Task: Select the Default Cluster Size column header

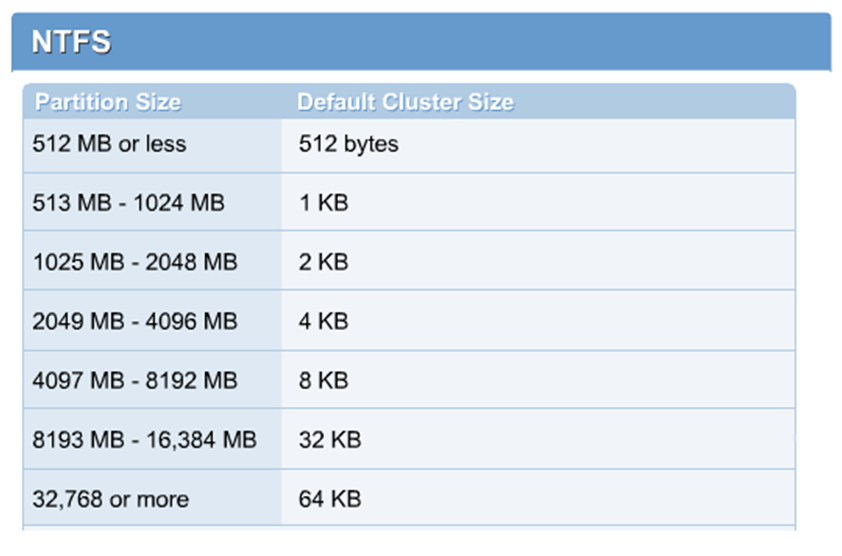Action: [x=405, y=102]
